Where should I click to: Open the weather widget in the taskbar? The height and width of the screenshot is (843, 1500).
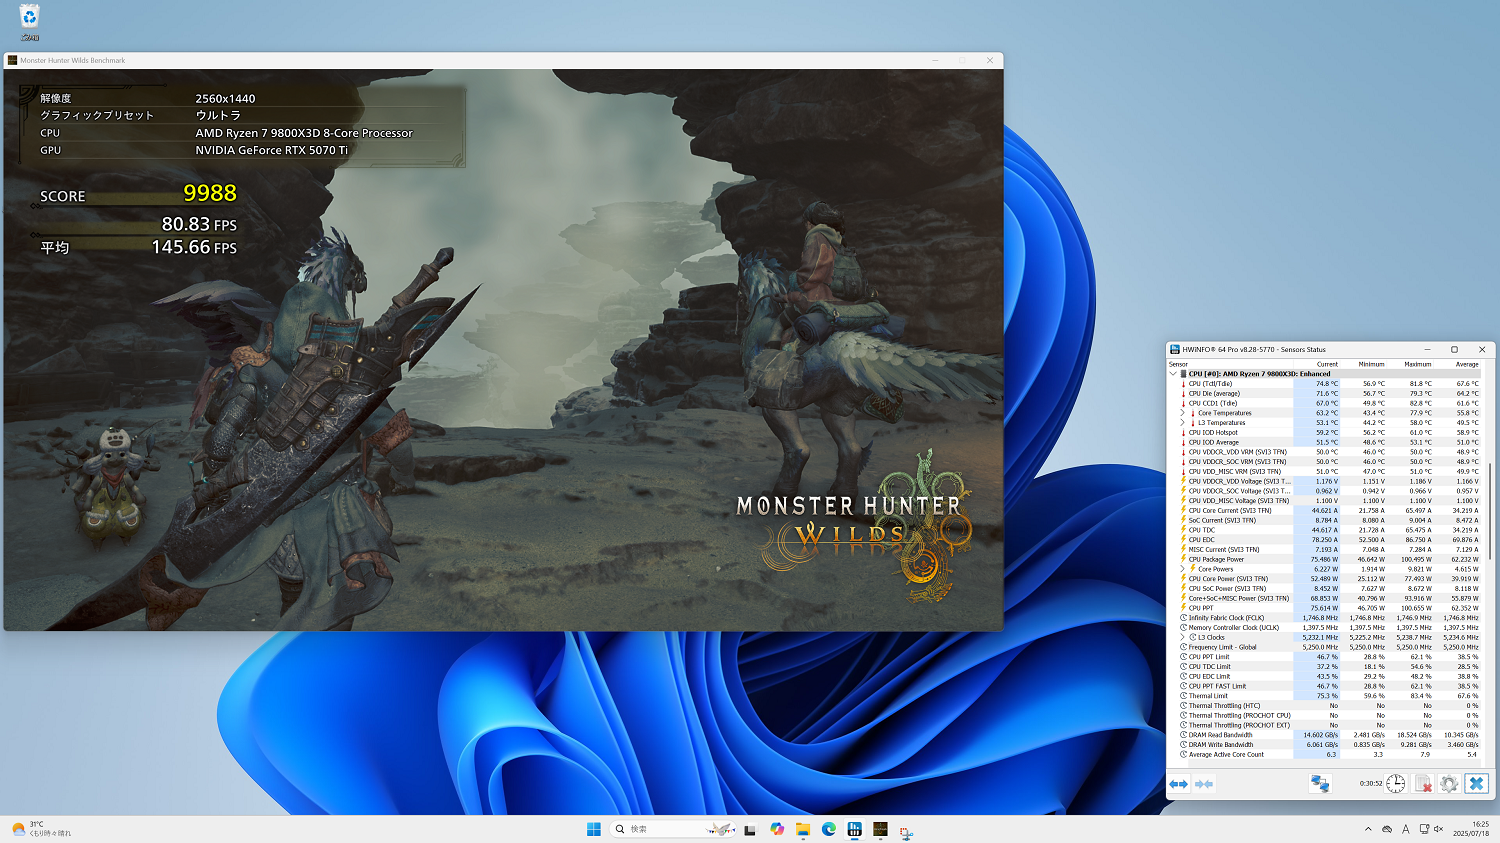pos(42,829)
